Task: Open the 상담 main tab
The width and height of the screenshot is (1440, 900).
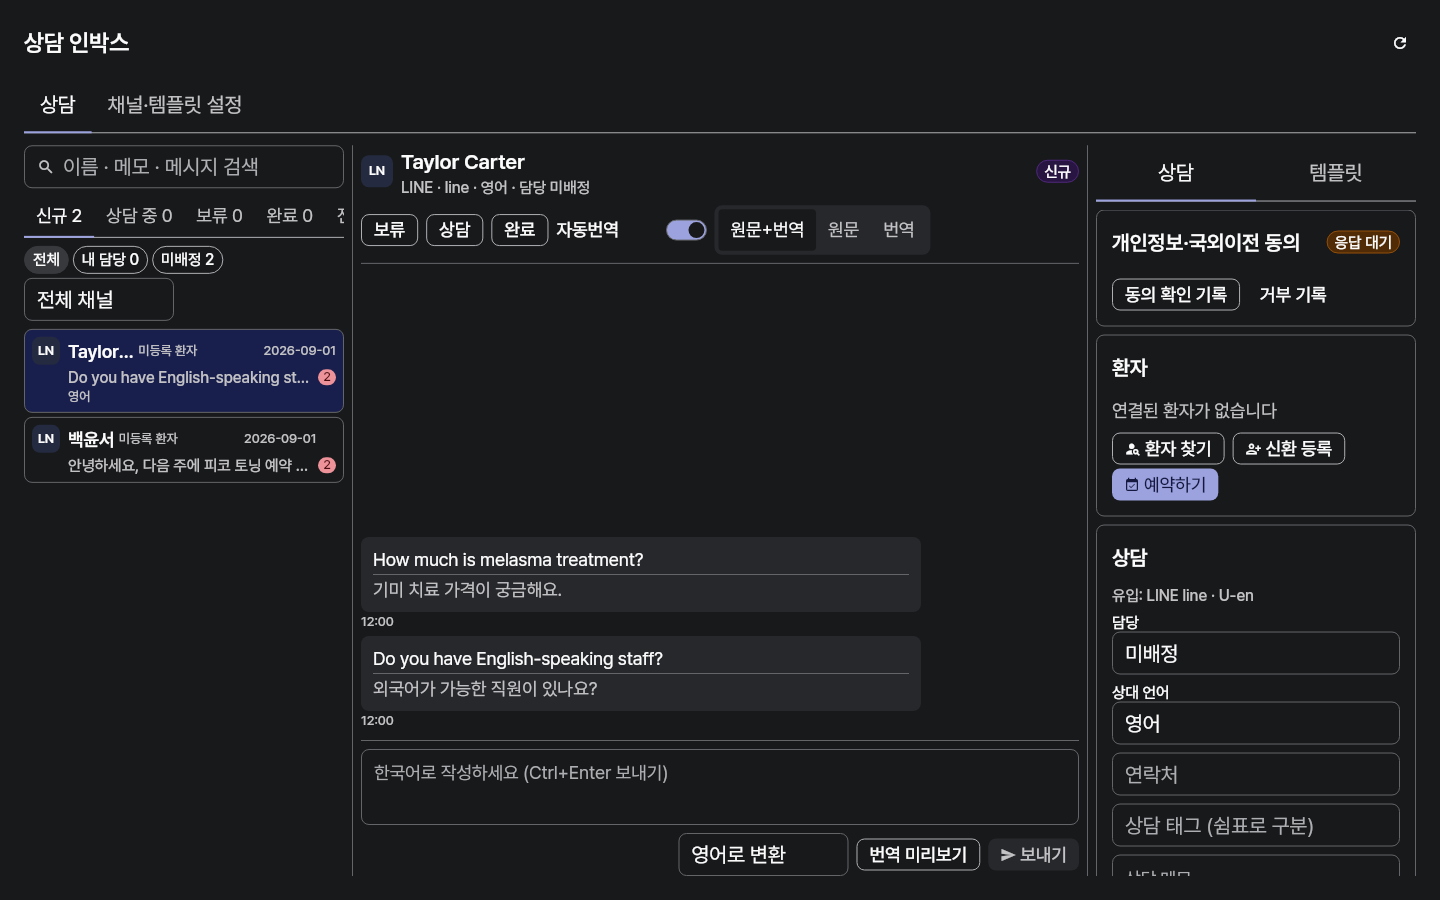Action: click(x=58, y=105)
